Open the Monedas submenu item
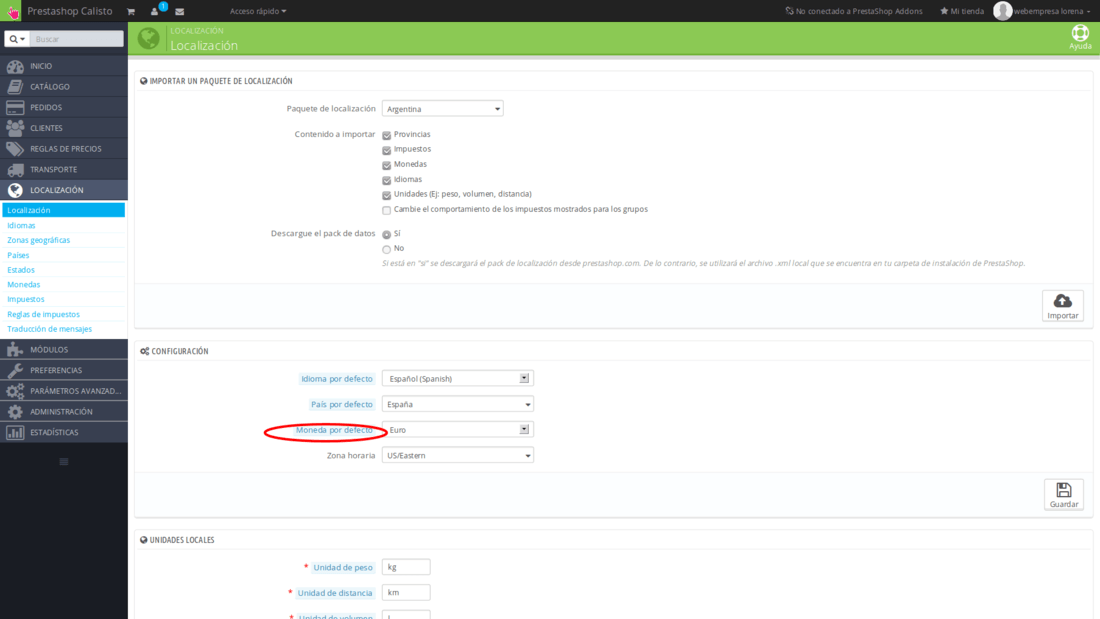1100x619 pixels. 24,285
